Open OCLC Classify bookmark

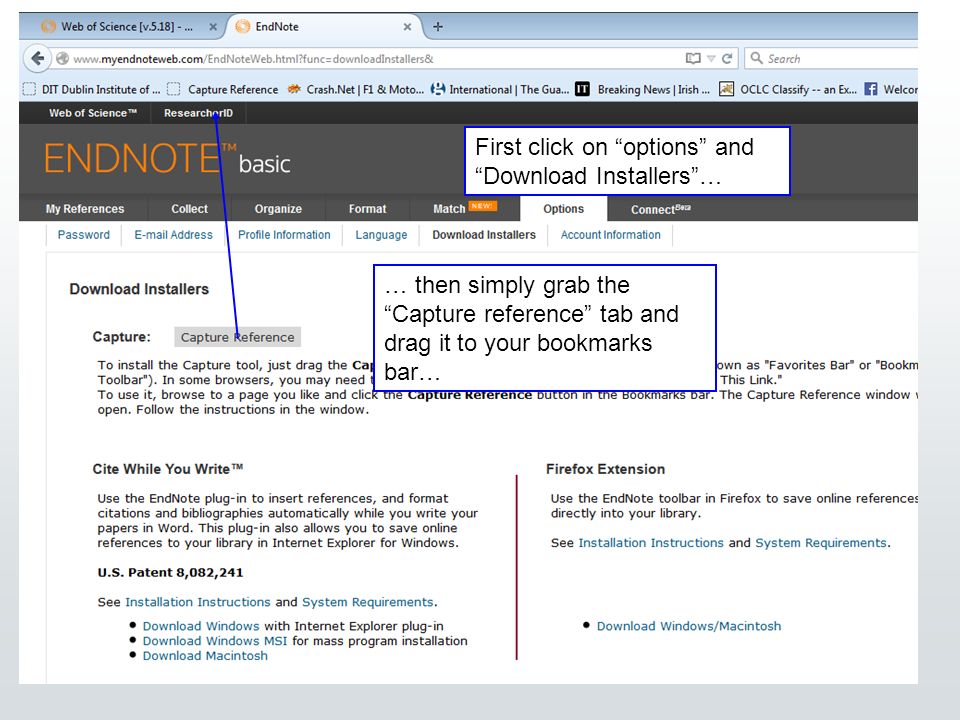[x=788, y=89]
